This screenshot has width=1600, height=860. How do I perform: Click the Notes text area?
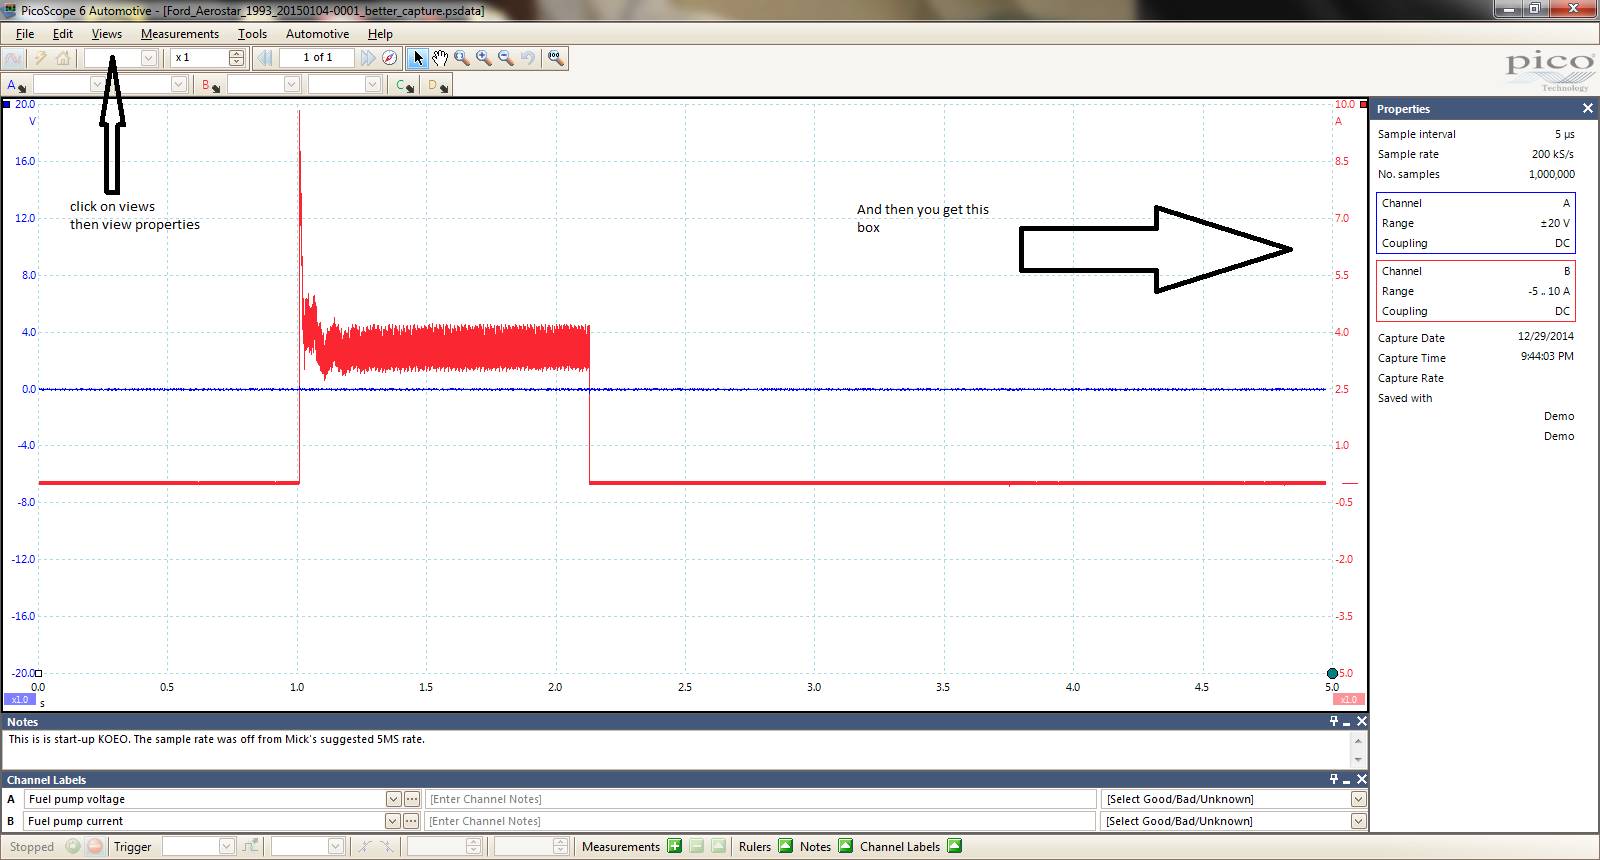677,749
